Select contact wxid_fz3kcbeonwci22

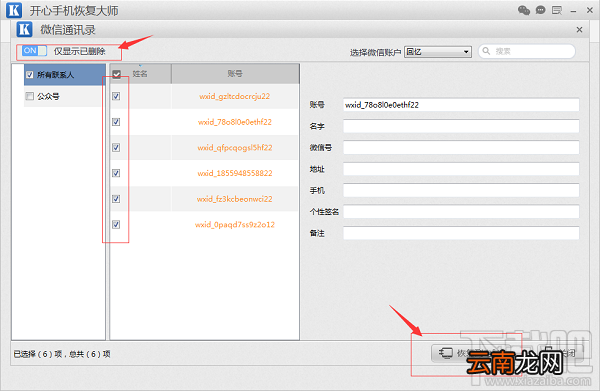point(235,199)
